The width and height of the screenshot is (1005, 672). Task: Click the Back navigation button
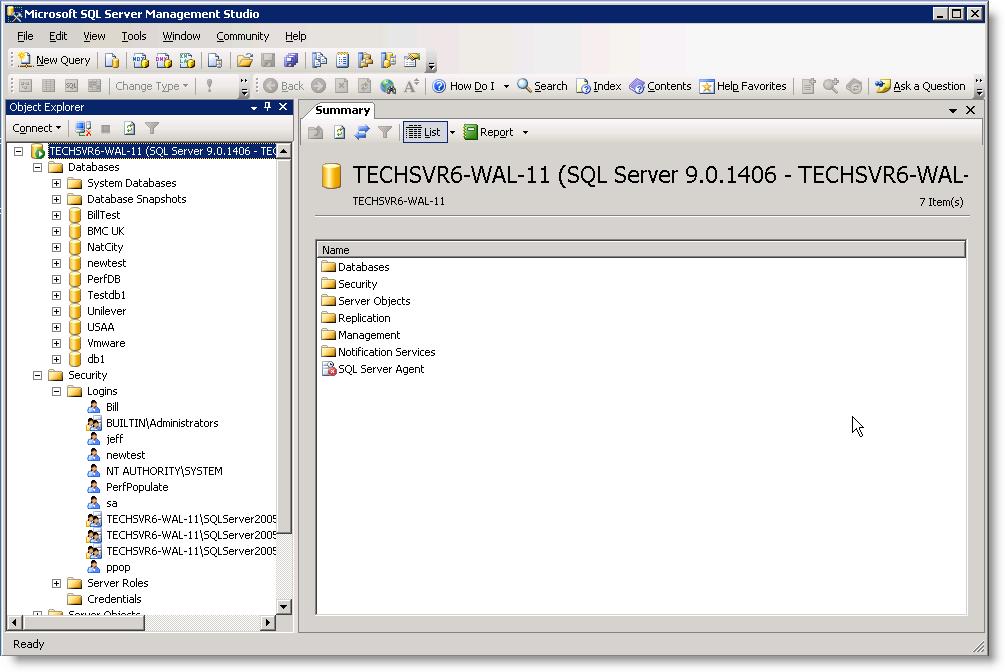pyautogui.click(x=283, y=86)
